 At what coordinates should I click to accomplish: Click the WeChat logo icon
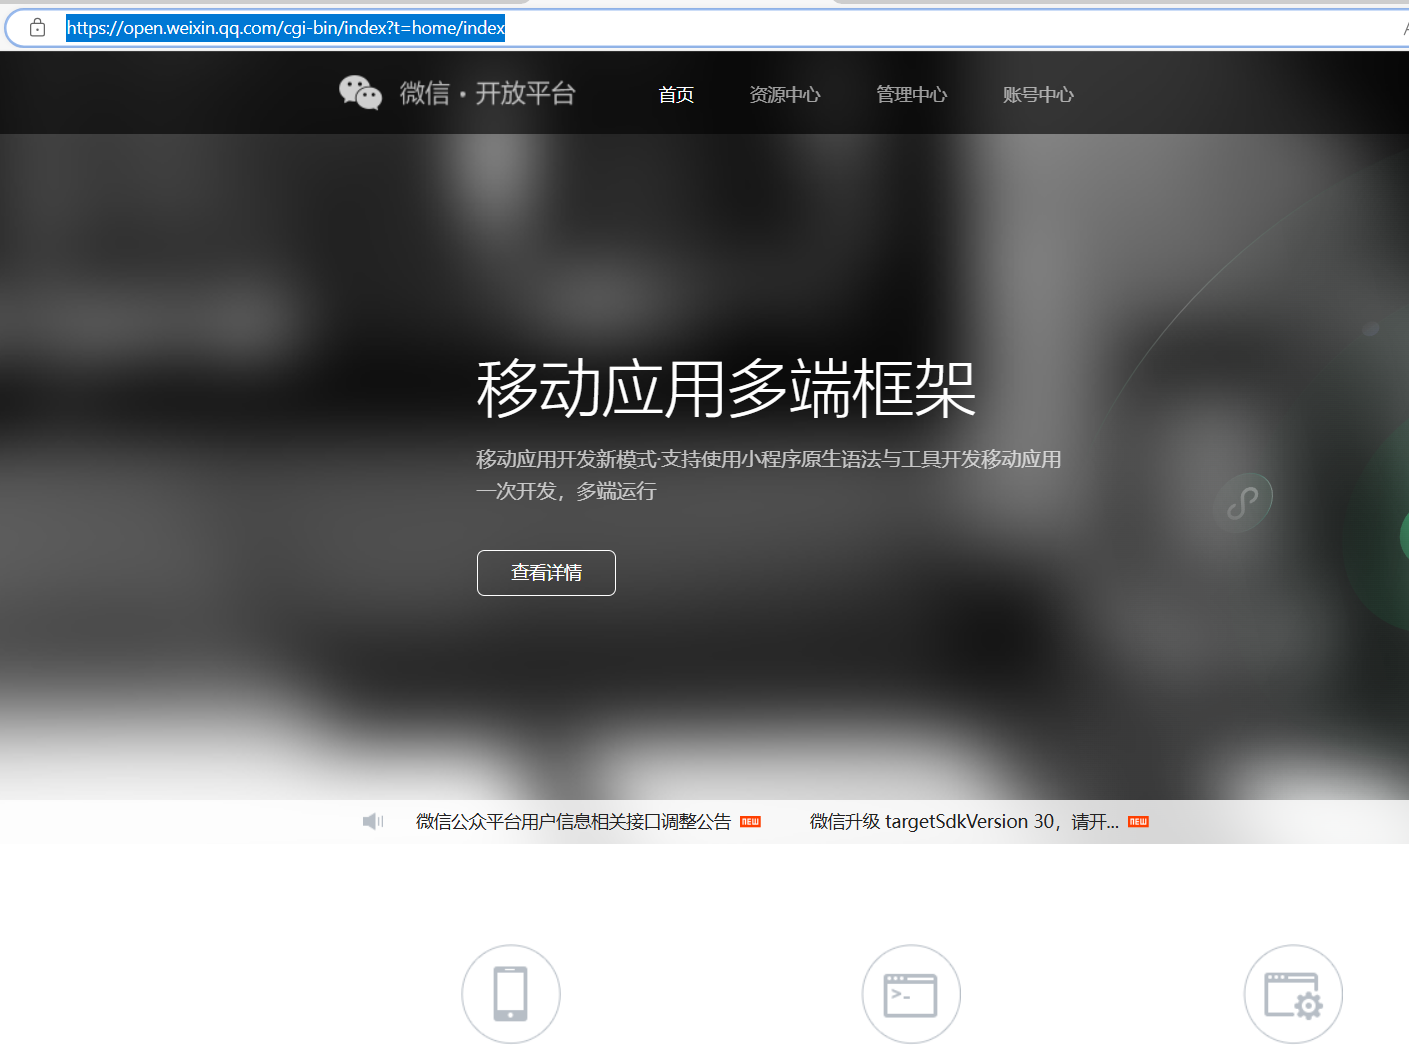point(361,93)
